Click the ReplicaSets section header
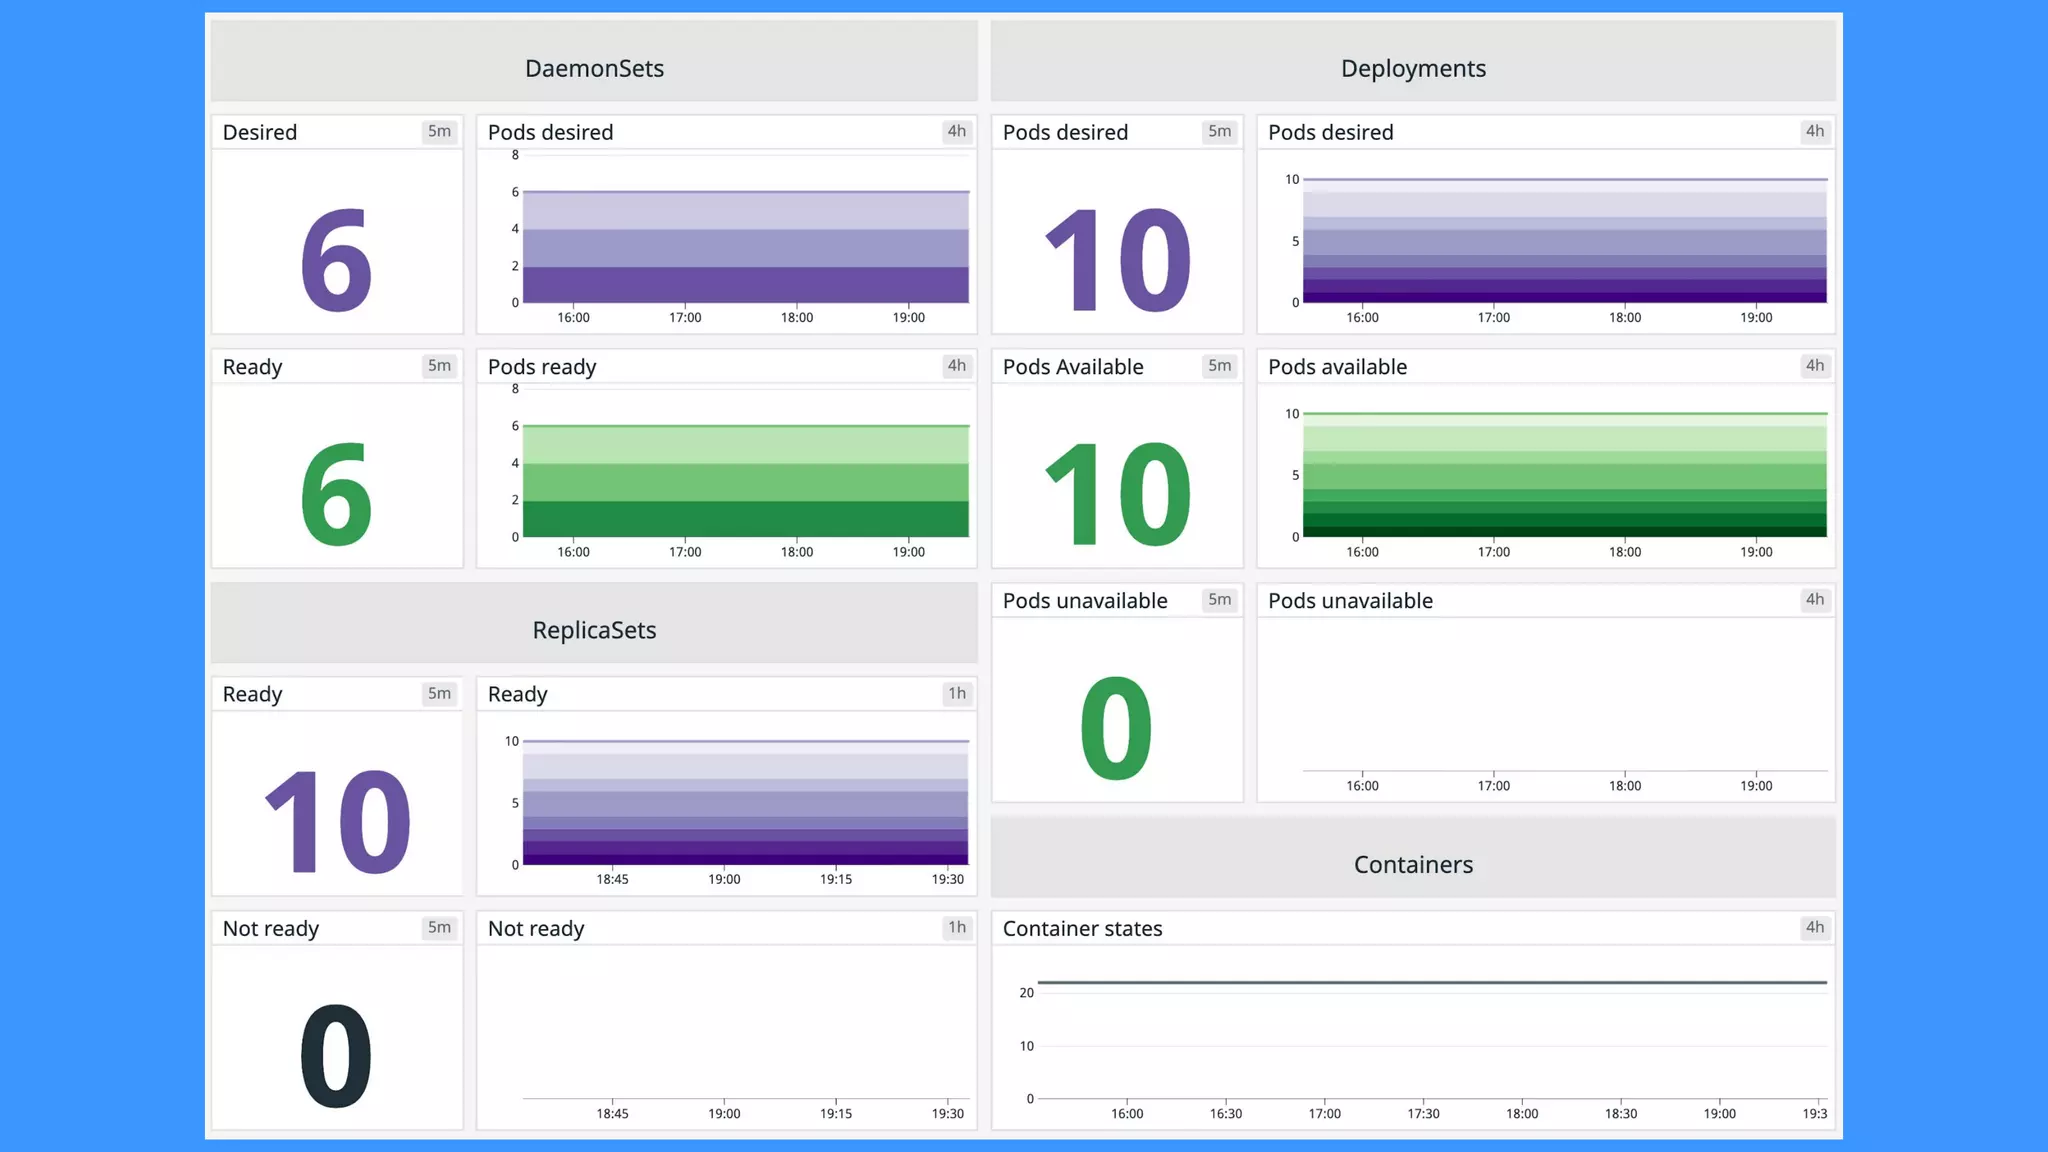Viewport: 2048px width, 1152px height. coord(594,630)
